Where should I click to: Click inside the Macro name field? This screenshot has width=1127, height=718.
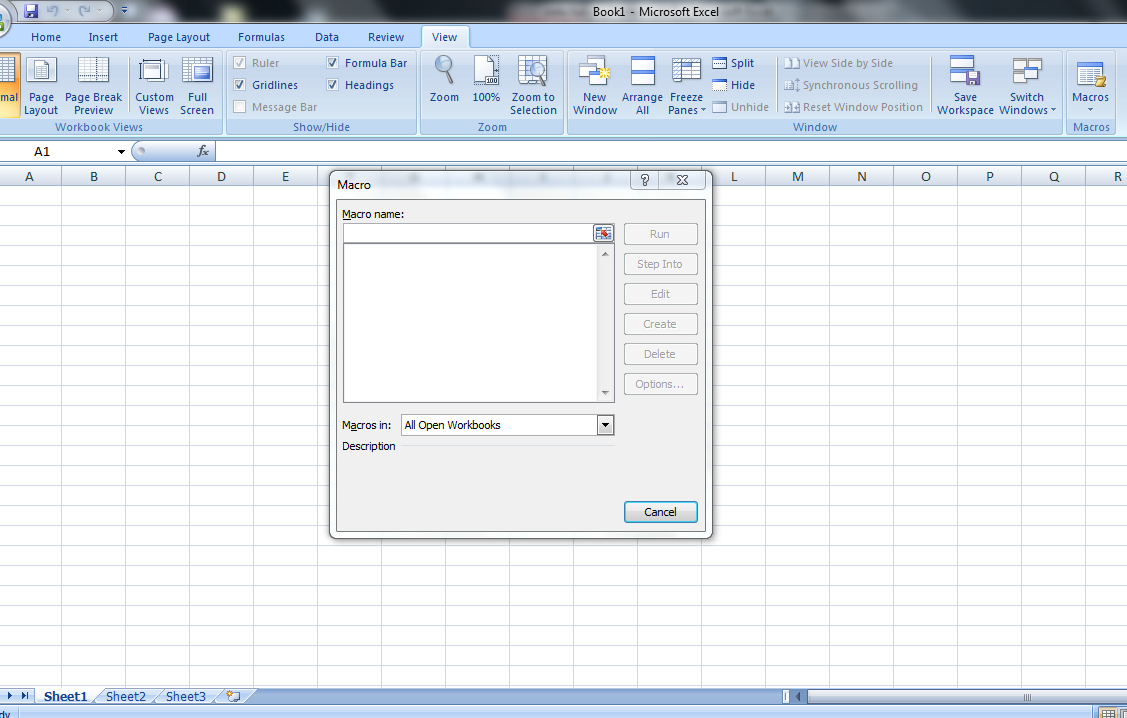coord(470,232)
